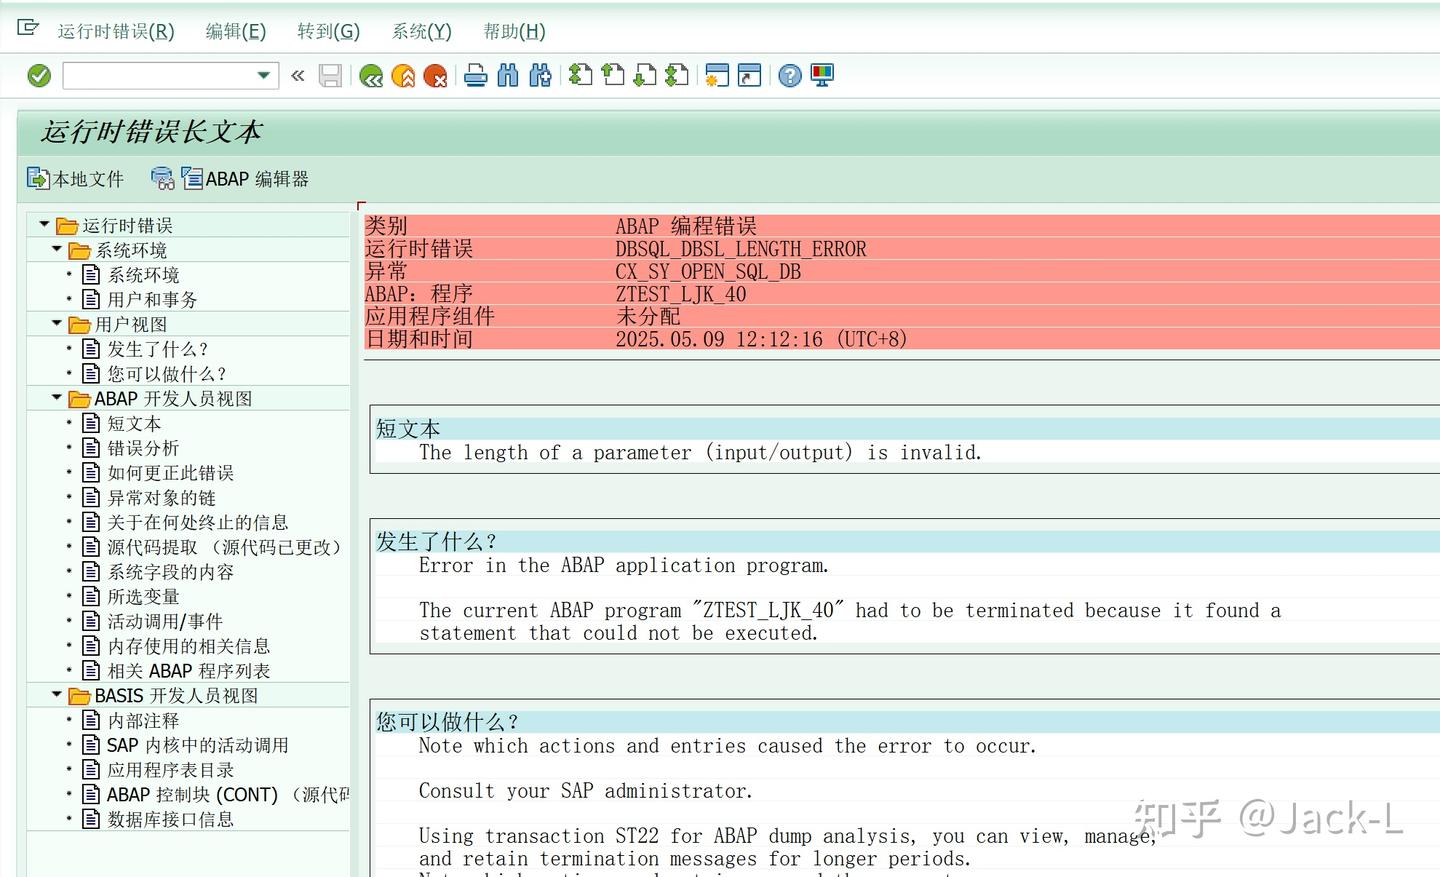Click the icon between 本地文件 and ABAP 编辑器

tap(162, 179)
